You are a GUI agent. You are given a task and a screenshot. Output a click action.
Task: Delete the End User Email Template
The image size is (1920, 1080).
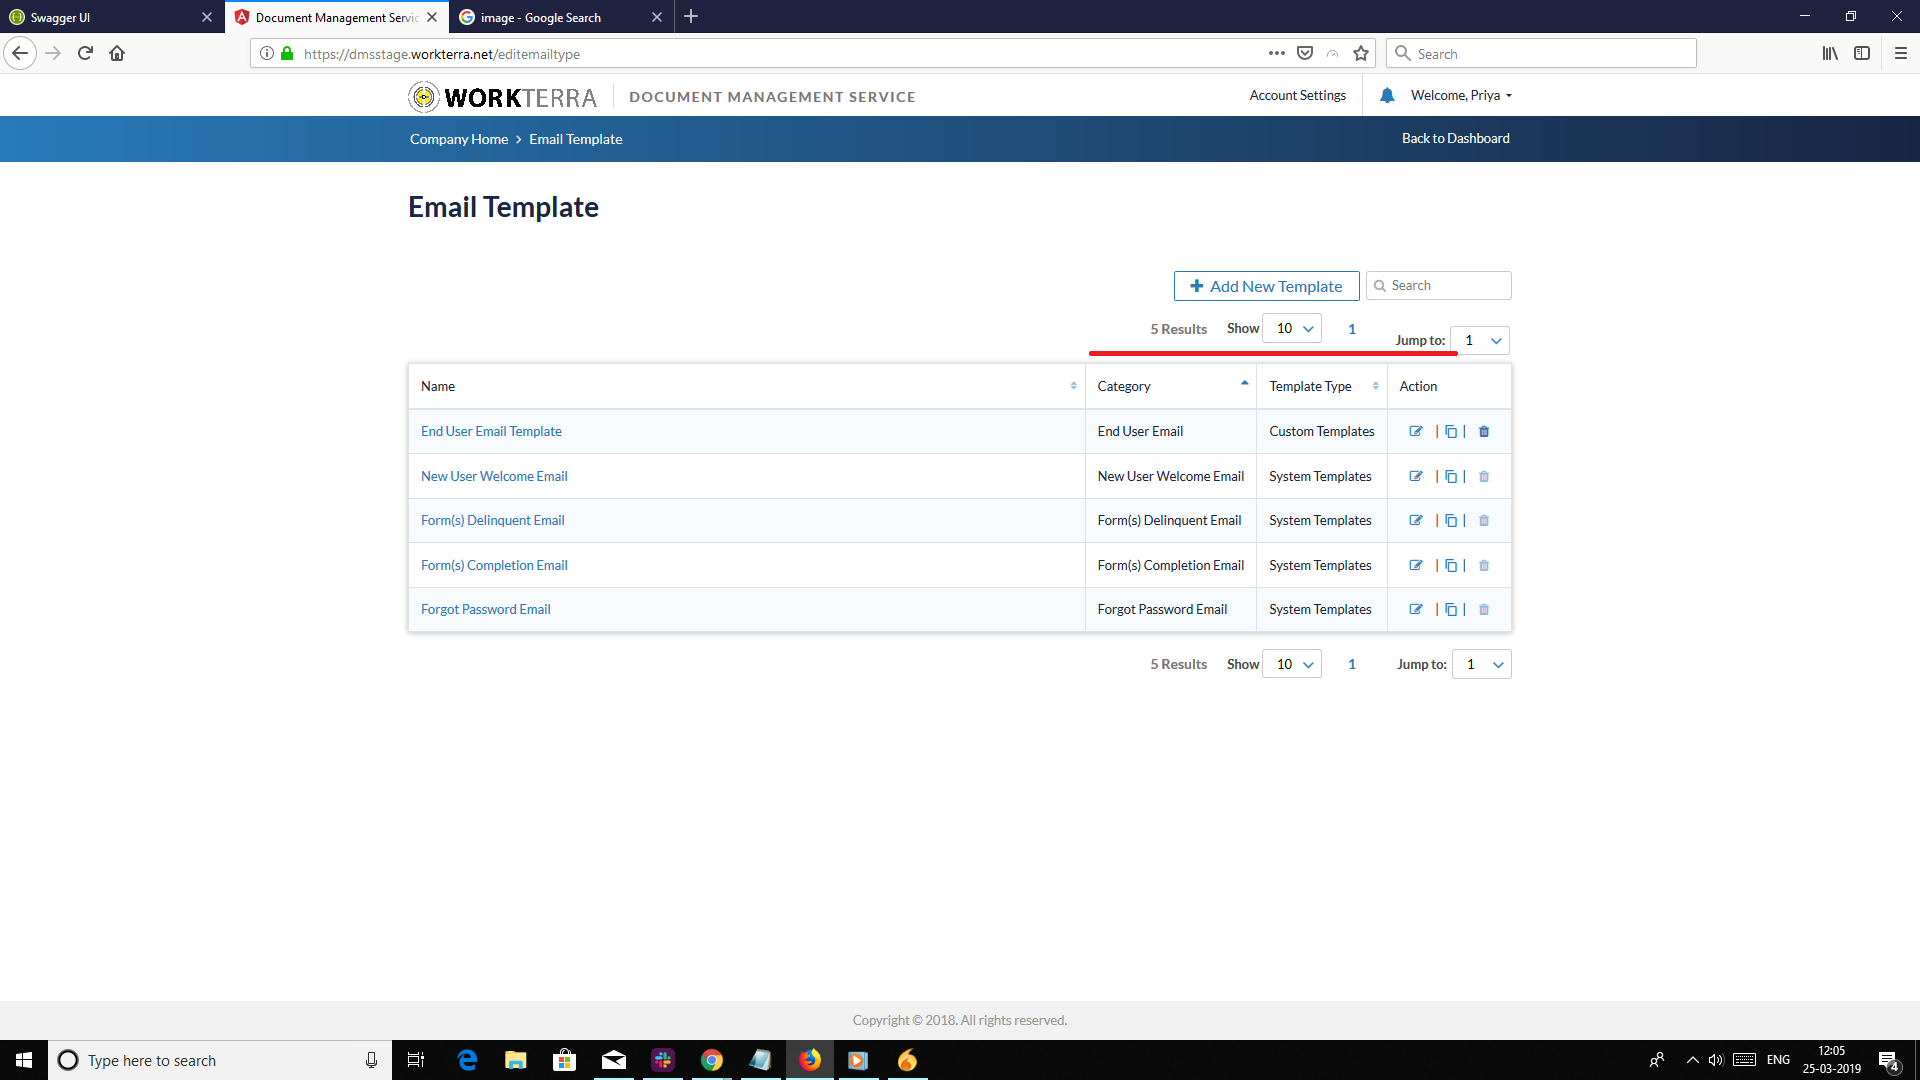1484,431
